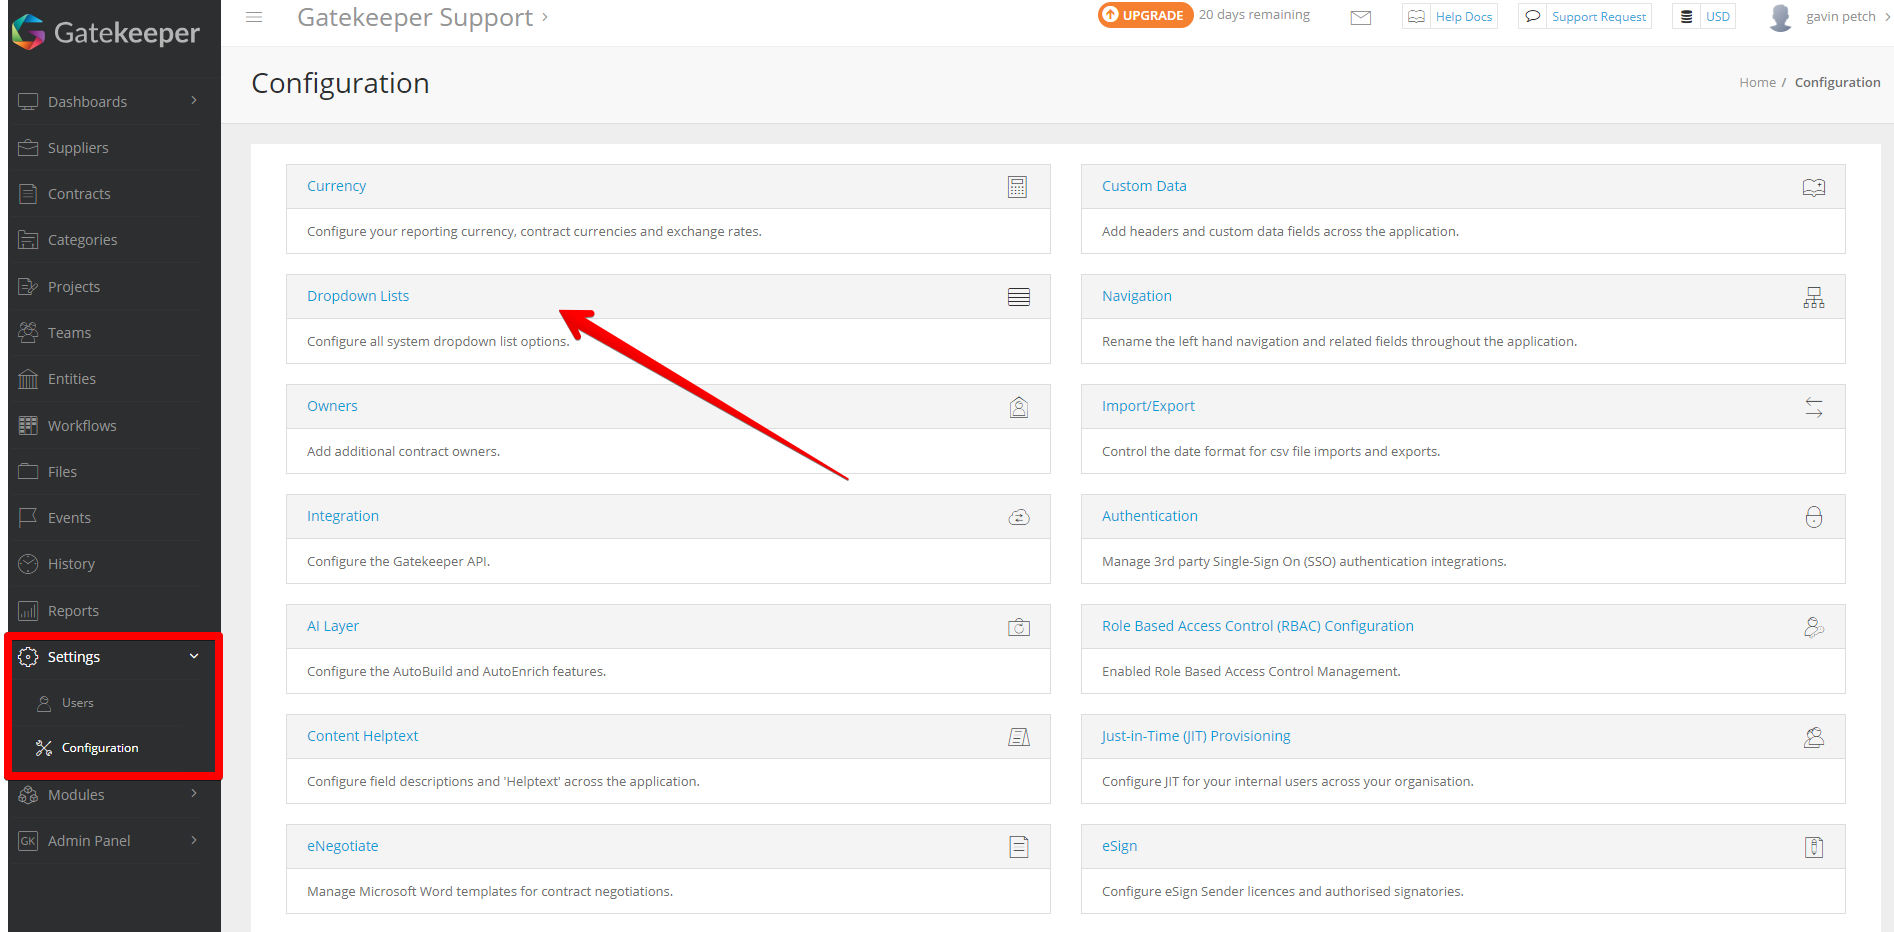Open the Integration link

(343, 516)
